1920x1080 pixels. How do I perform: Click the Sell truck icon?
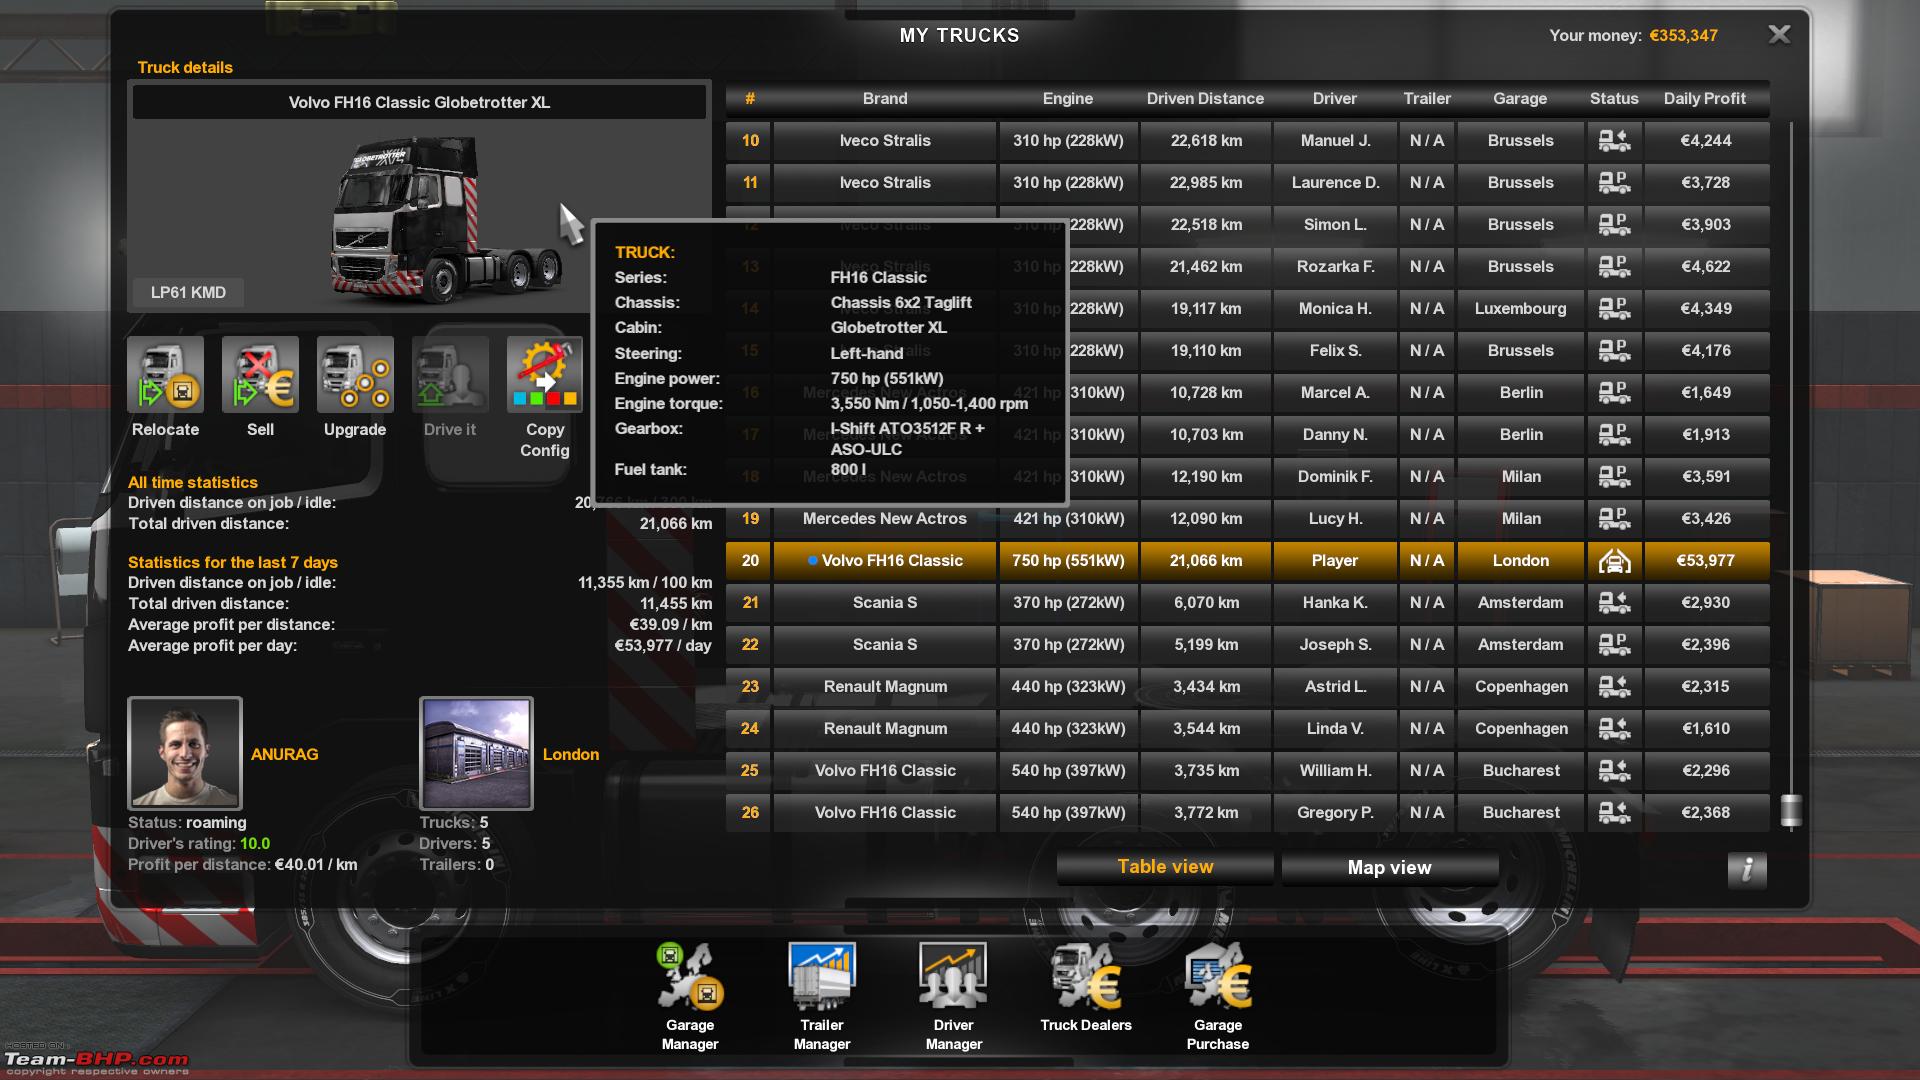pos(260,375)
